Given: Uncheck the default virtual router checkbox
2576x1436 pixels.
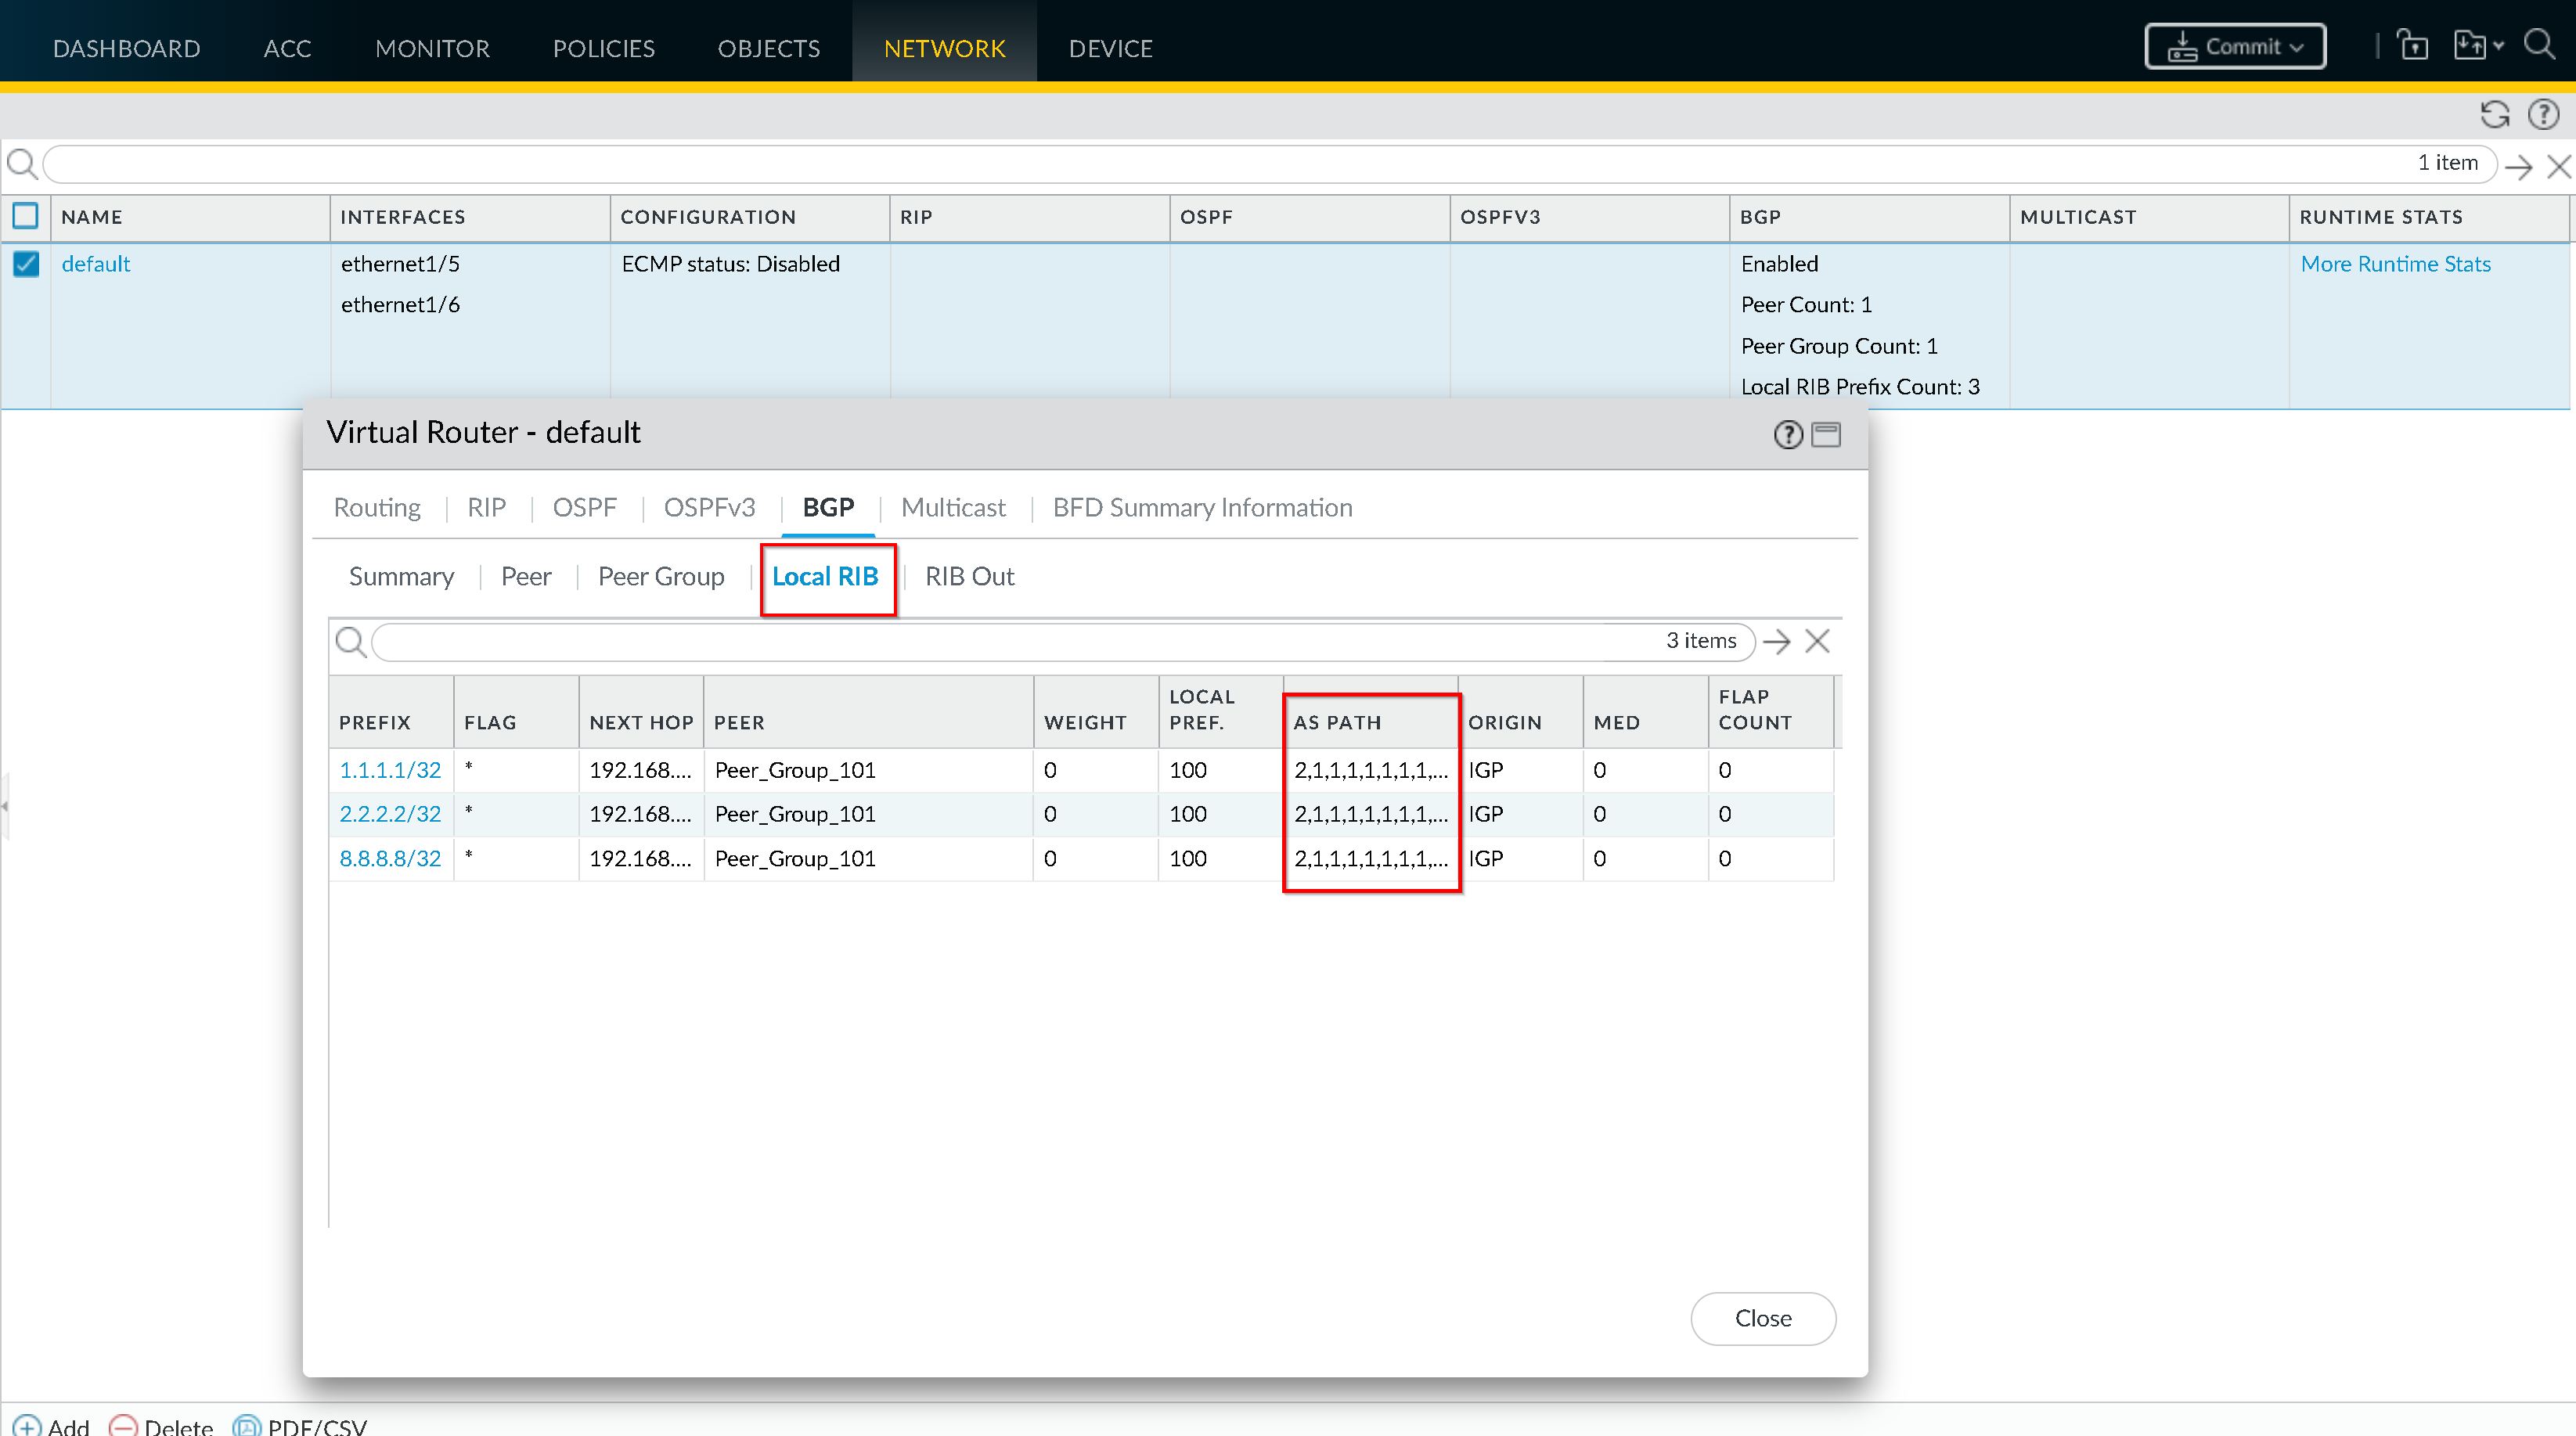Looking at the screenshot, I should click(x=26, y=264).
